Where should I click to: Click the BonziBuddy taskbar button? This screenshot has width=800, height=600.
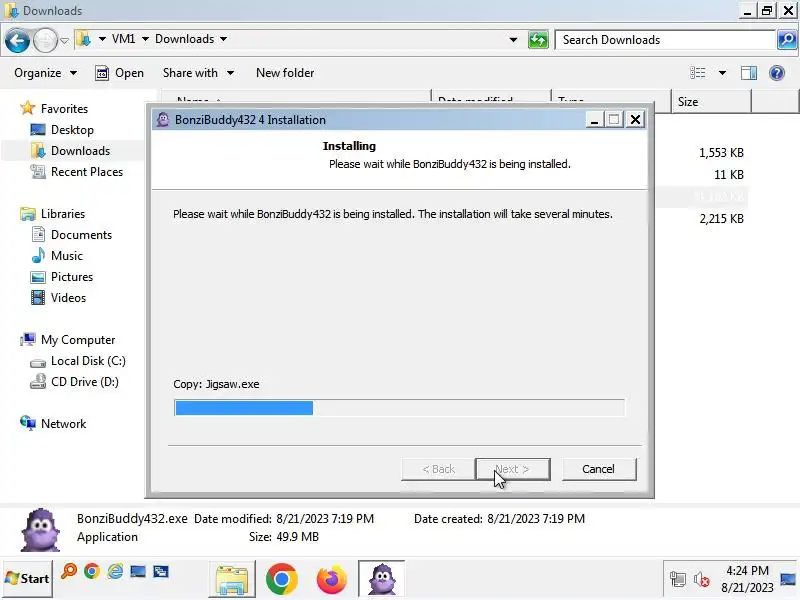382,579
